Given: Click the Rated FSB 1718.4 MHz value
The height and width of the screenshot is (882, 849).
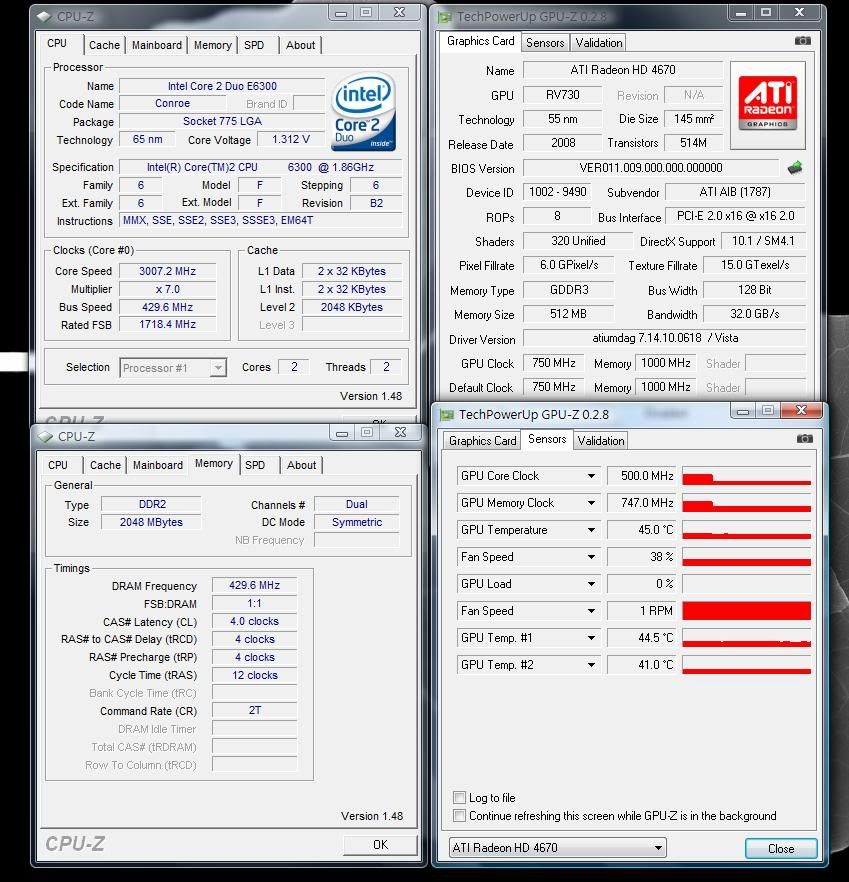Looking at the screenshot, I should coord(167,325).
